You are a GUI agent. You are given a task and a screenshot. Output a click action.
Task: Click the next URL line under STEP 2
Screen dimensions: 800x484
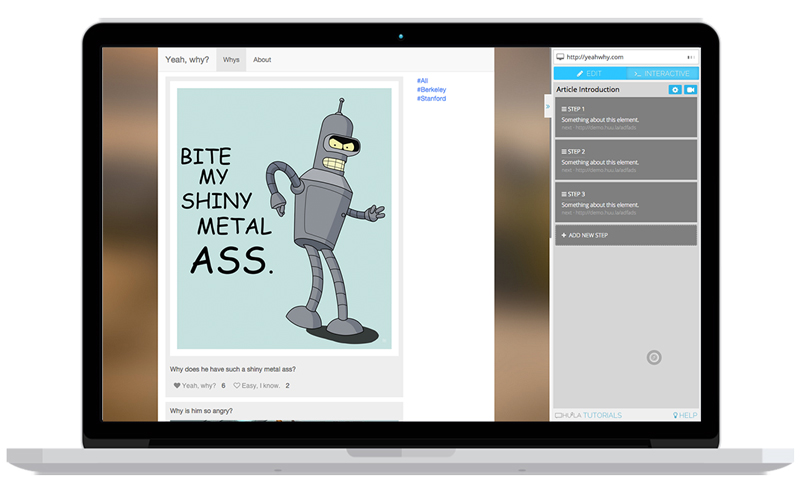(599, 170)
